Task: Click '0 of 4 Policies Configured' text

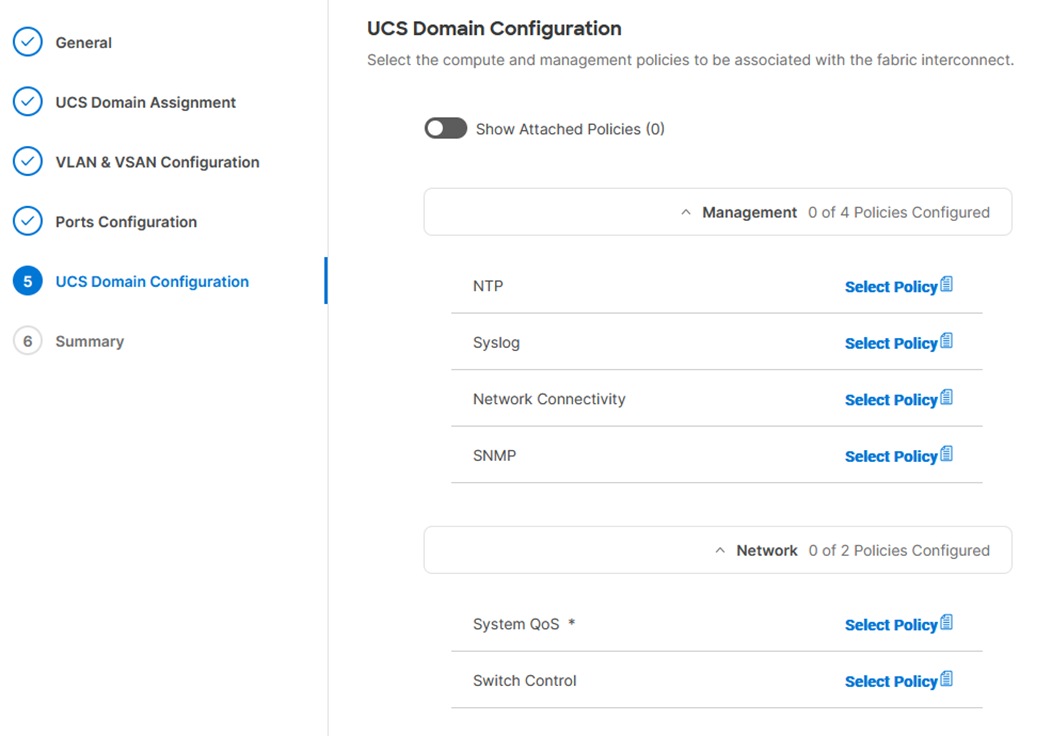Action: tap(899, 213)
